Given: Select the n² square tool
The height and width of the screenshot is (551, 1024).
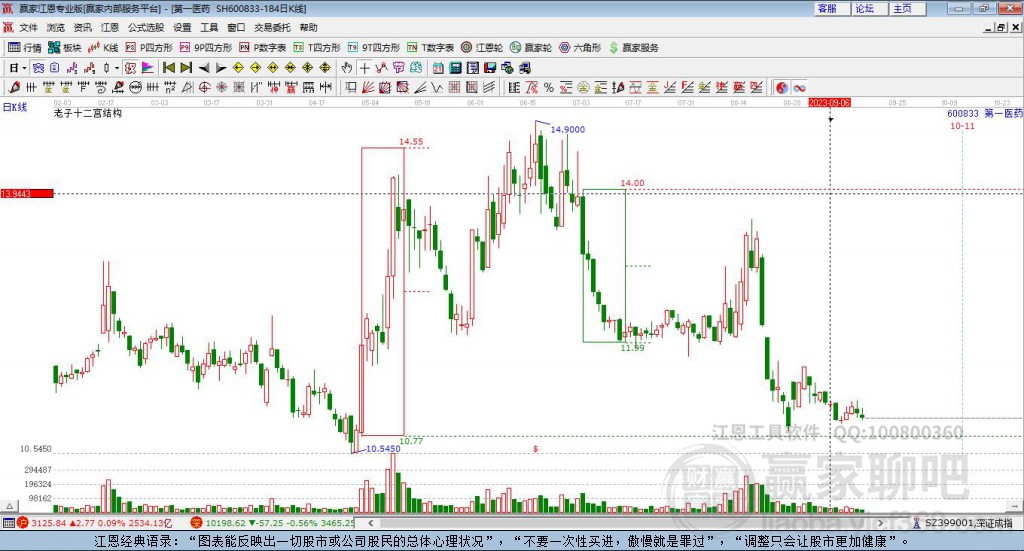Looking at the screenshot, I should [170, 87].
